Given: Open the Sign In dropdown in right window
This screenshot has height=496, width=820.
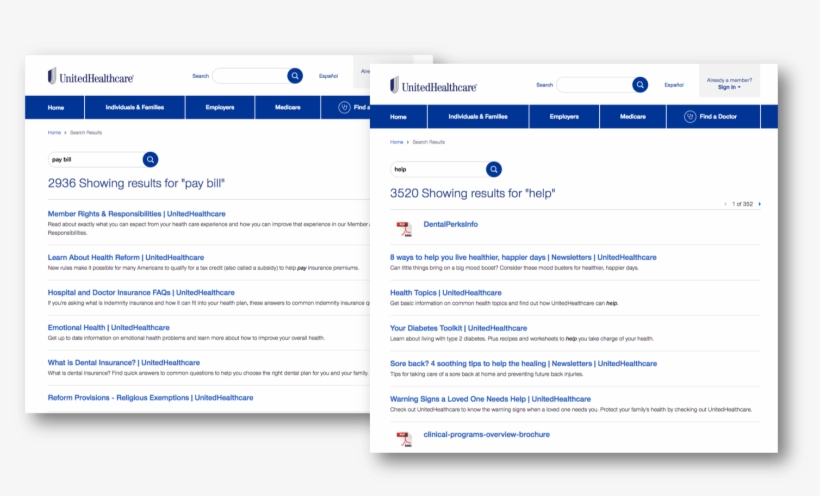Looking at the screenshot, I should (729, 87).
